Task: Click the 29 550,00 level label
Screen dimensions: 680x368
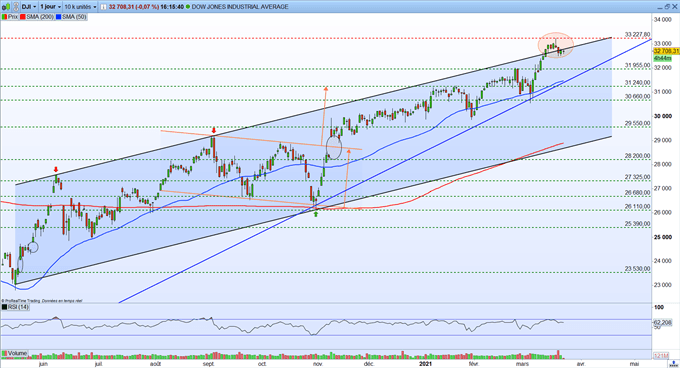Action: tap(637, 124)
